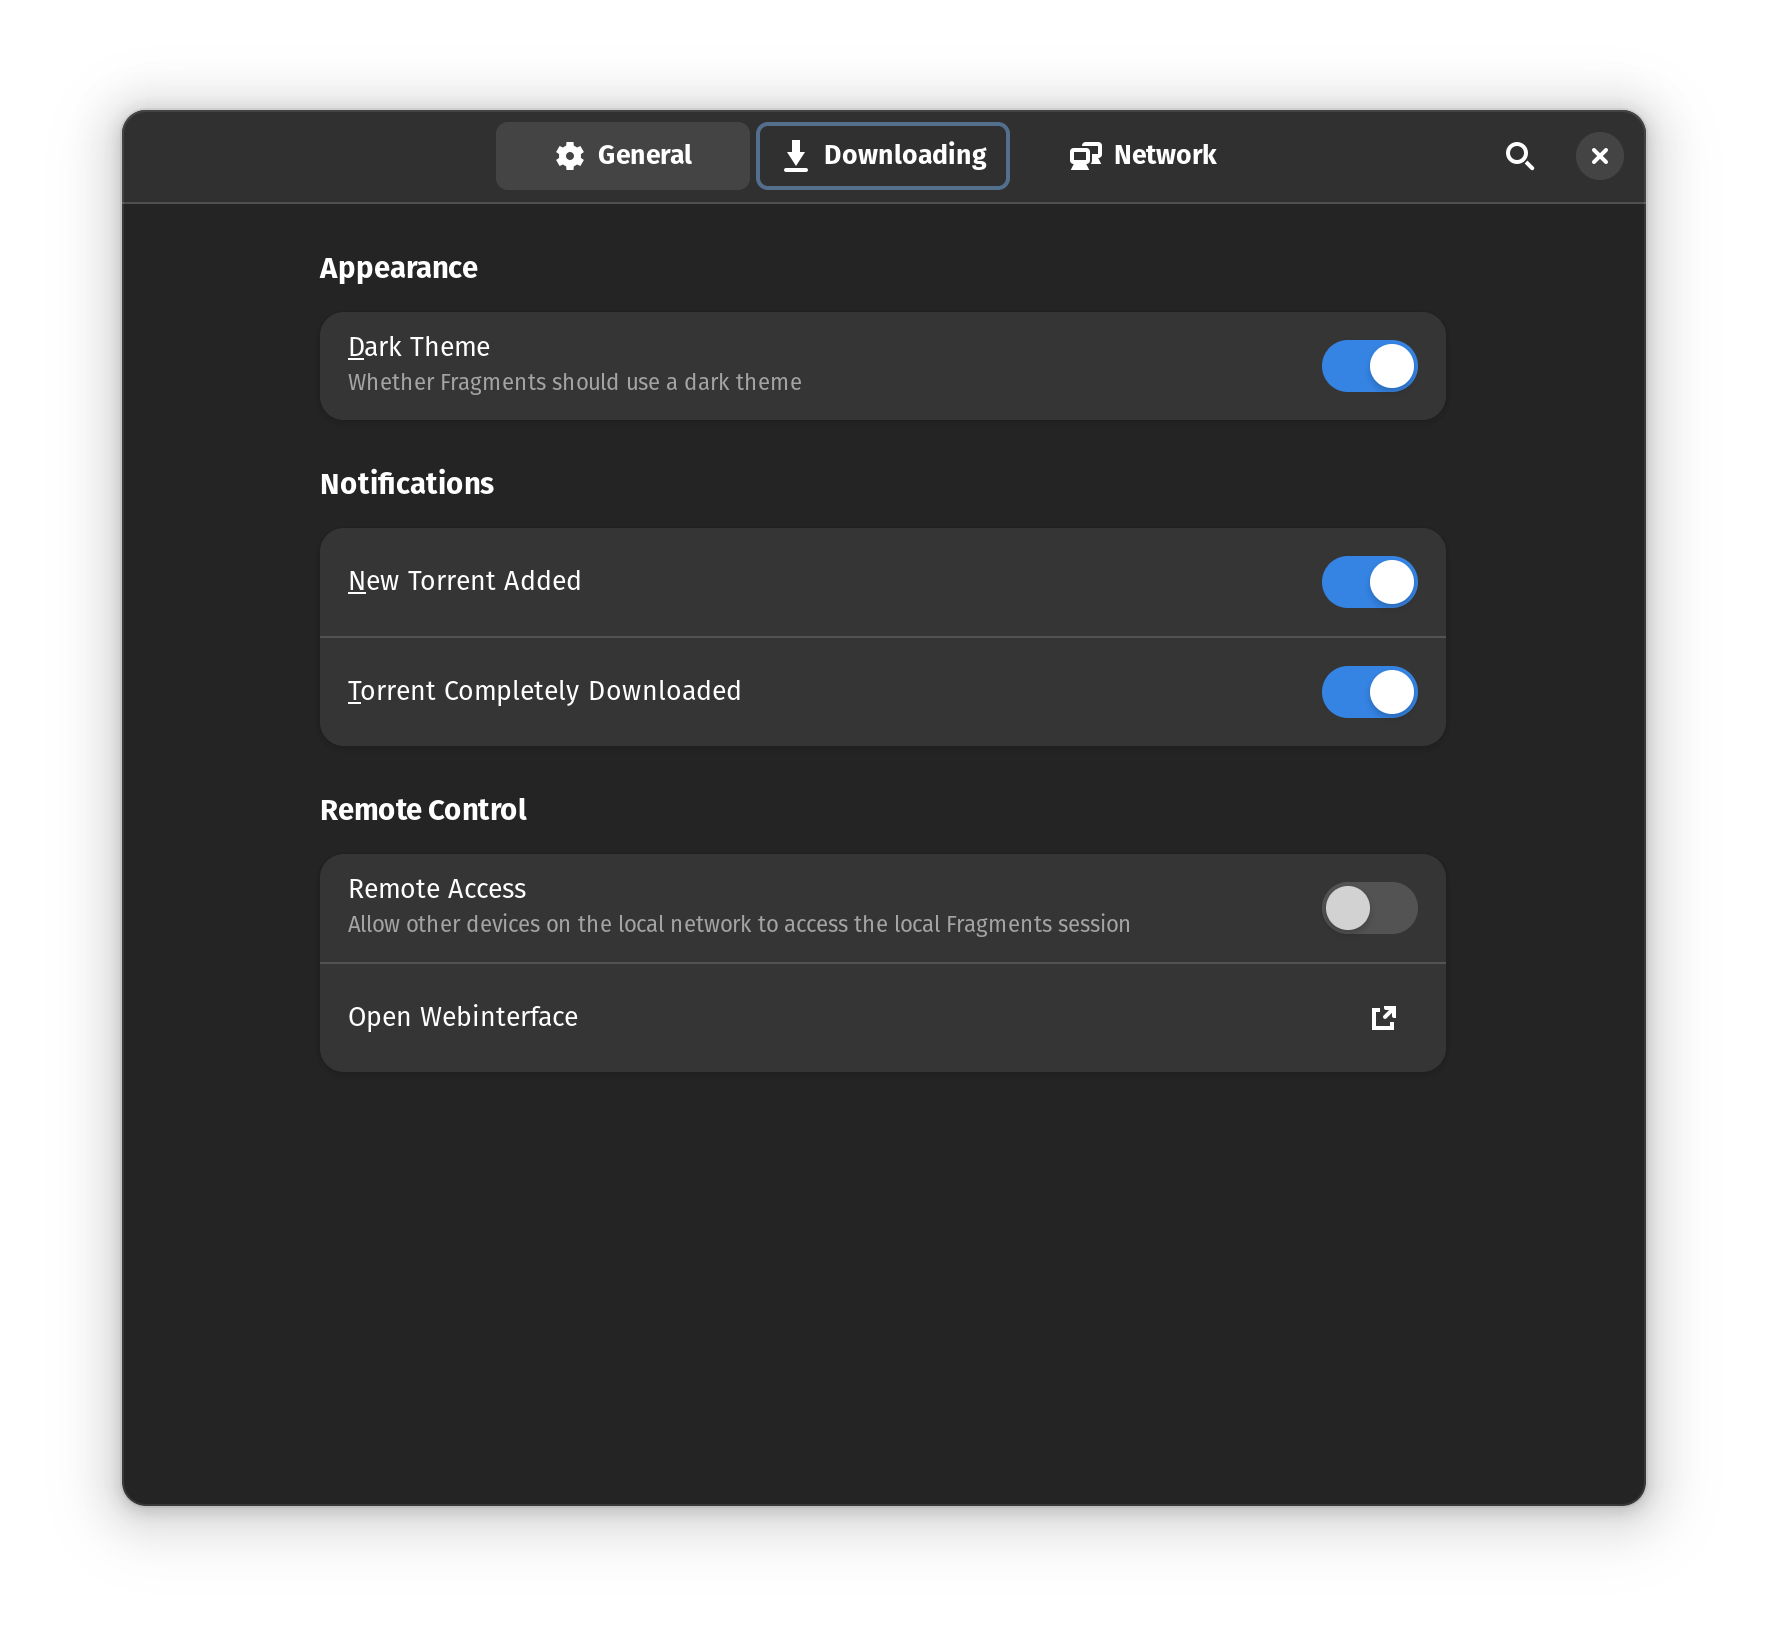The image size is (1768, 1640).
Task: Select the New Torrent Added label
Action: [464, 581]
